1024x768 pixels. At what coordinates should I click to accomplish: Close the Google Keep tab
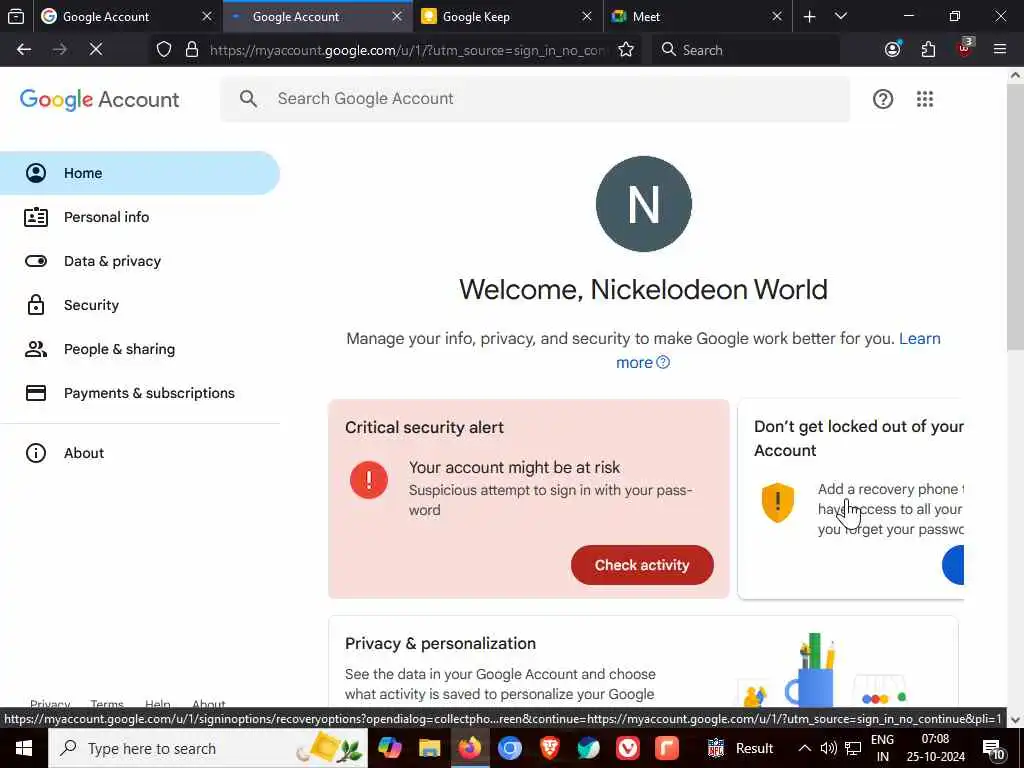click(x=586, y=16)
